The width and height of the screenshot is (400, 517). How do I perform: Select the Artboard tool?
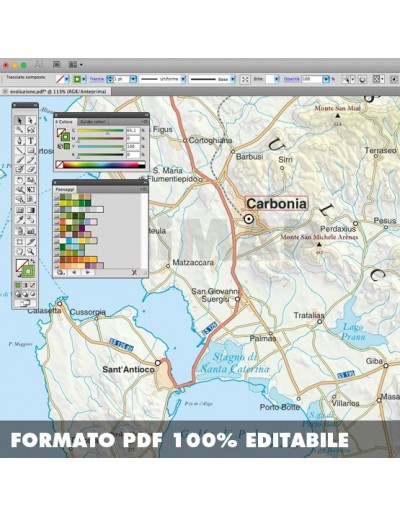(20, 241)
